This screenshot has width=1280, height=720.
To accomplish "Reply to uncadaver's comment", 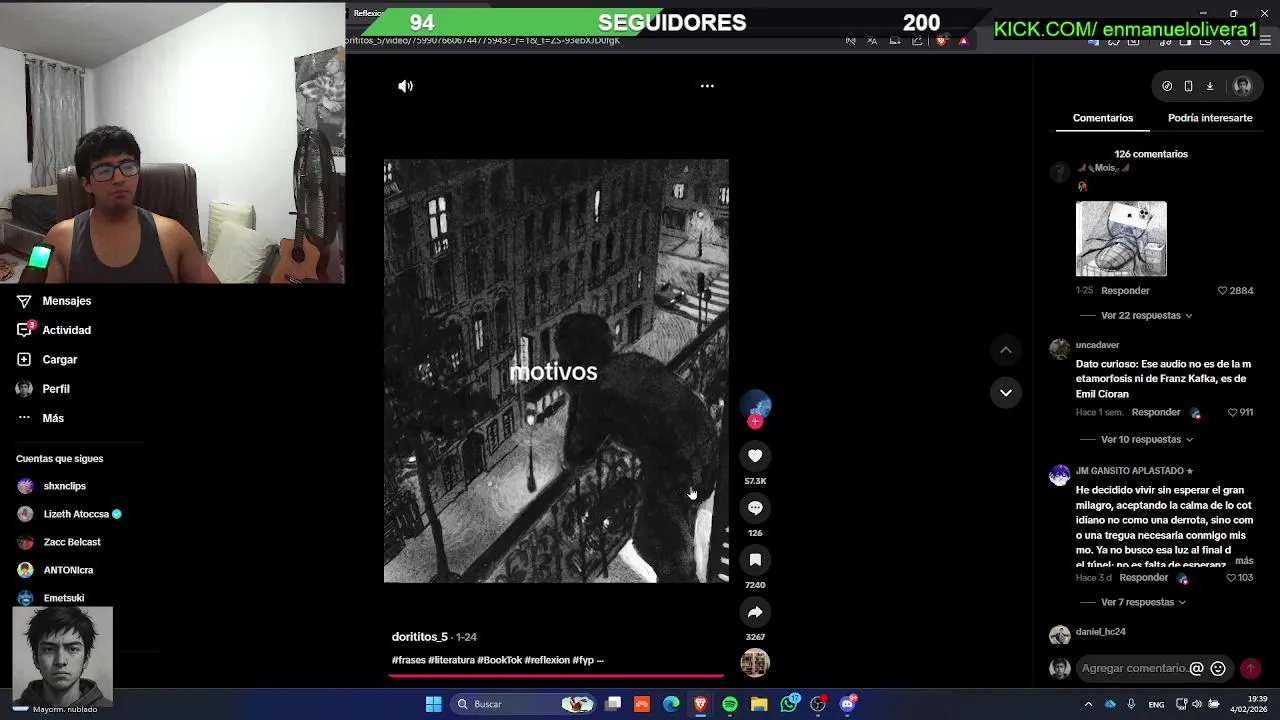I will pos(1156,412).
